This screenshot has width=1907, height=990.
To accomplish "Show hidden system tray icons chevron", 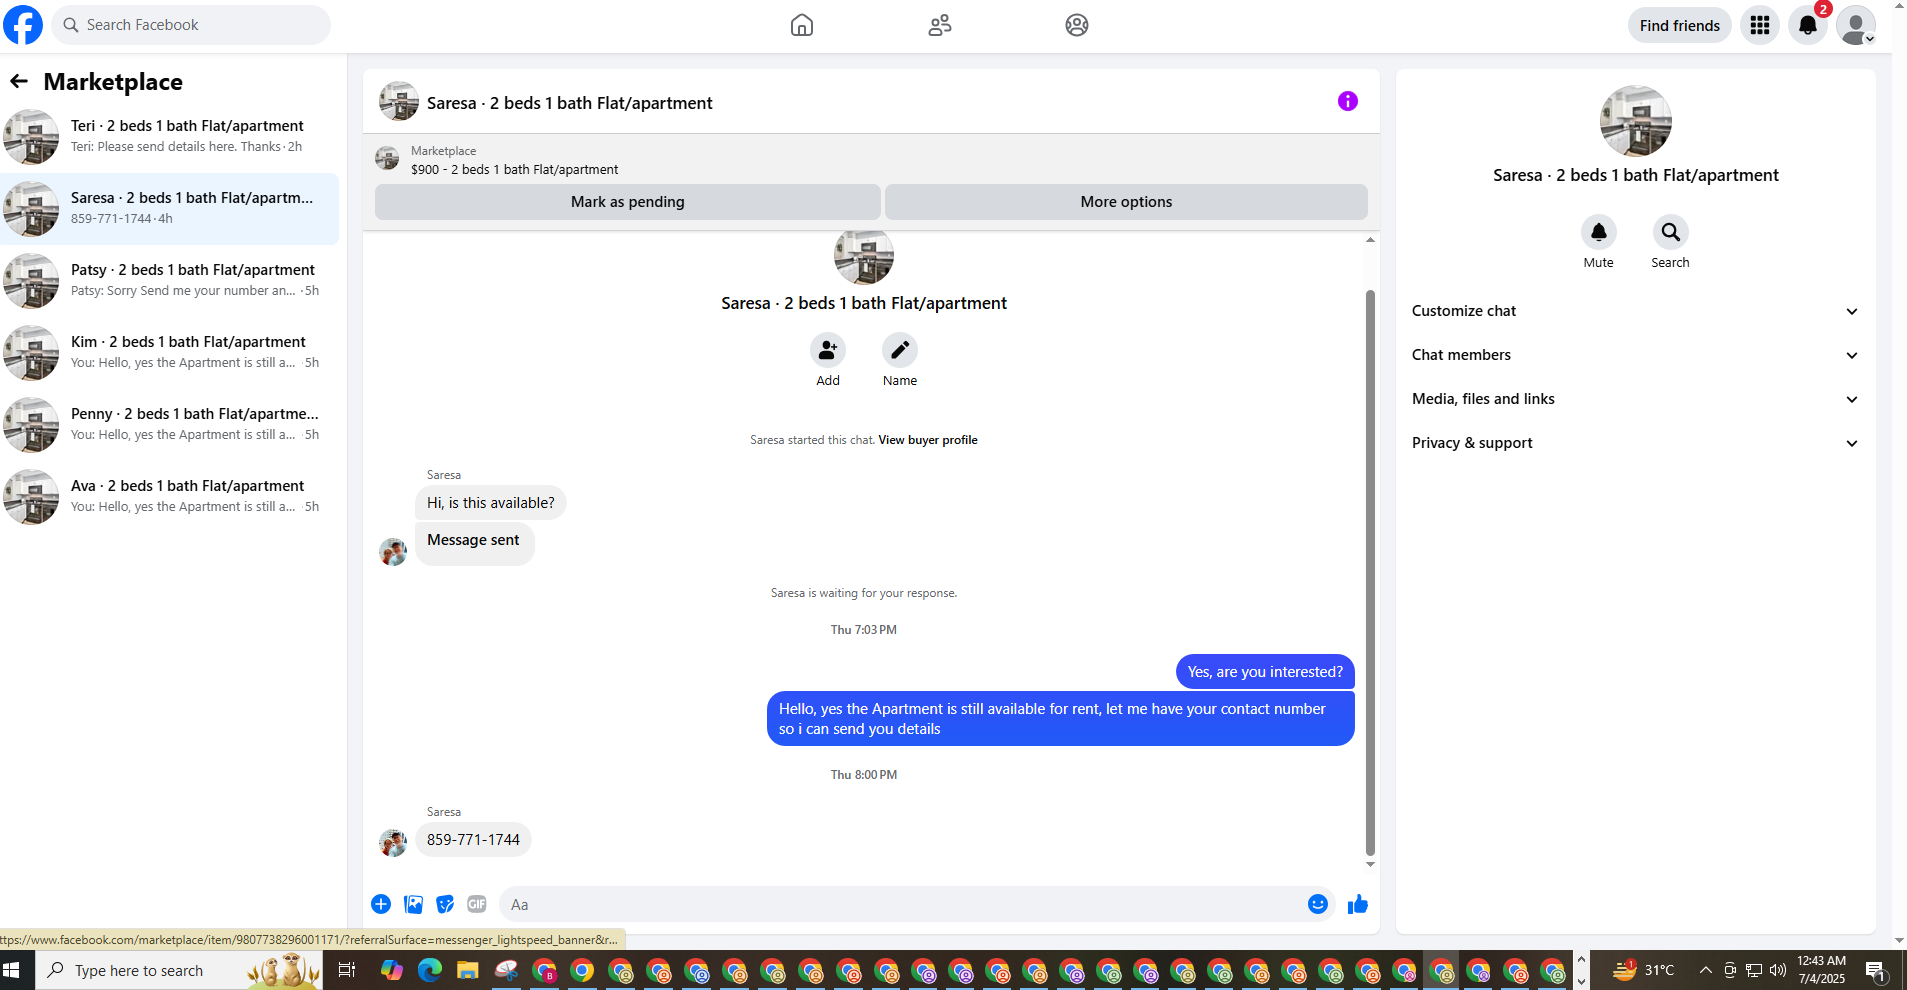I will tap(1705, 970).
